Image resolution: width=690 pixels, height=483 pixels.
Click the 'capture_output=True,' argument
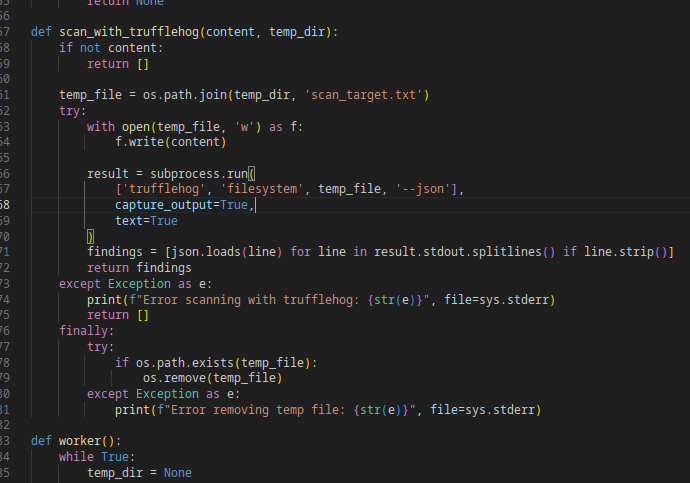point(185,205)
